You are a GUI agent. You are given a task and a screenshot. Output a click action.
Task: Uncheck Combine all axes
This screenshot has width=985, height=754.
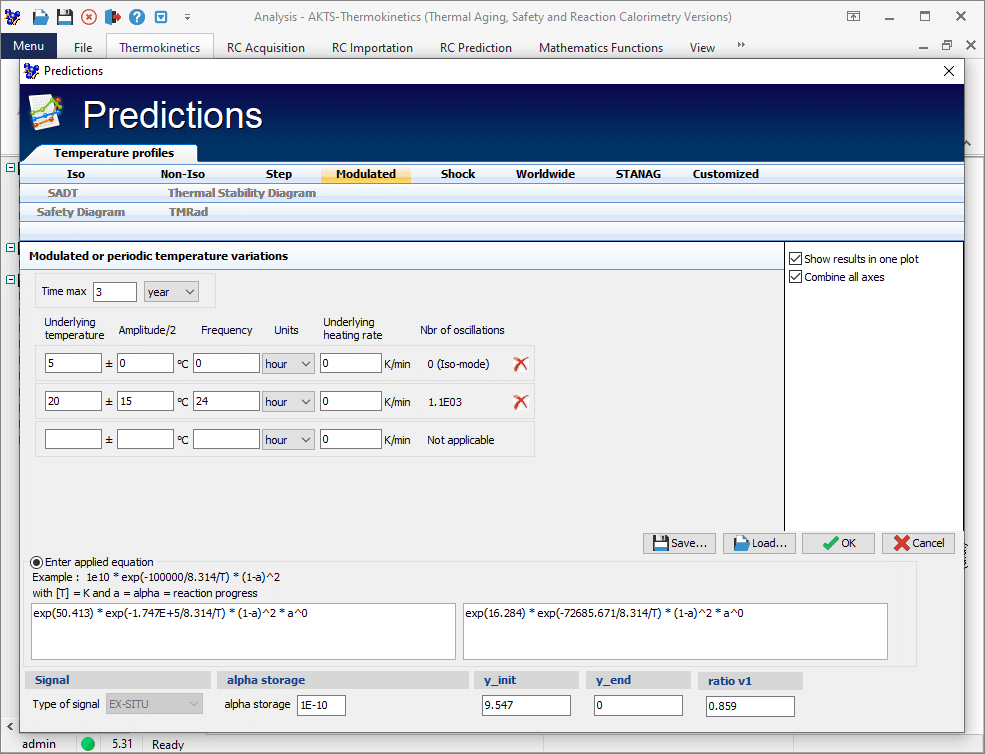tap(795, 277)
